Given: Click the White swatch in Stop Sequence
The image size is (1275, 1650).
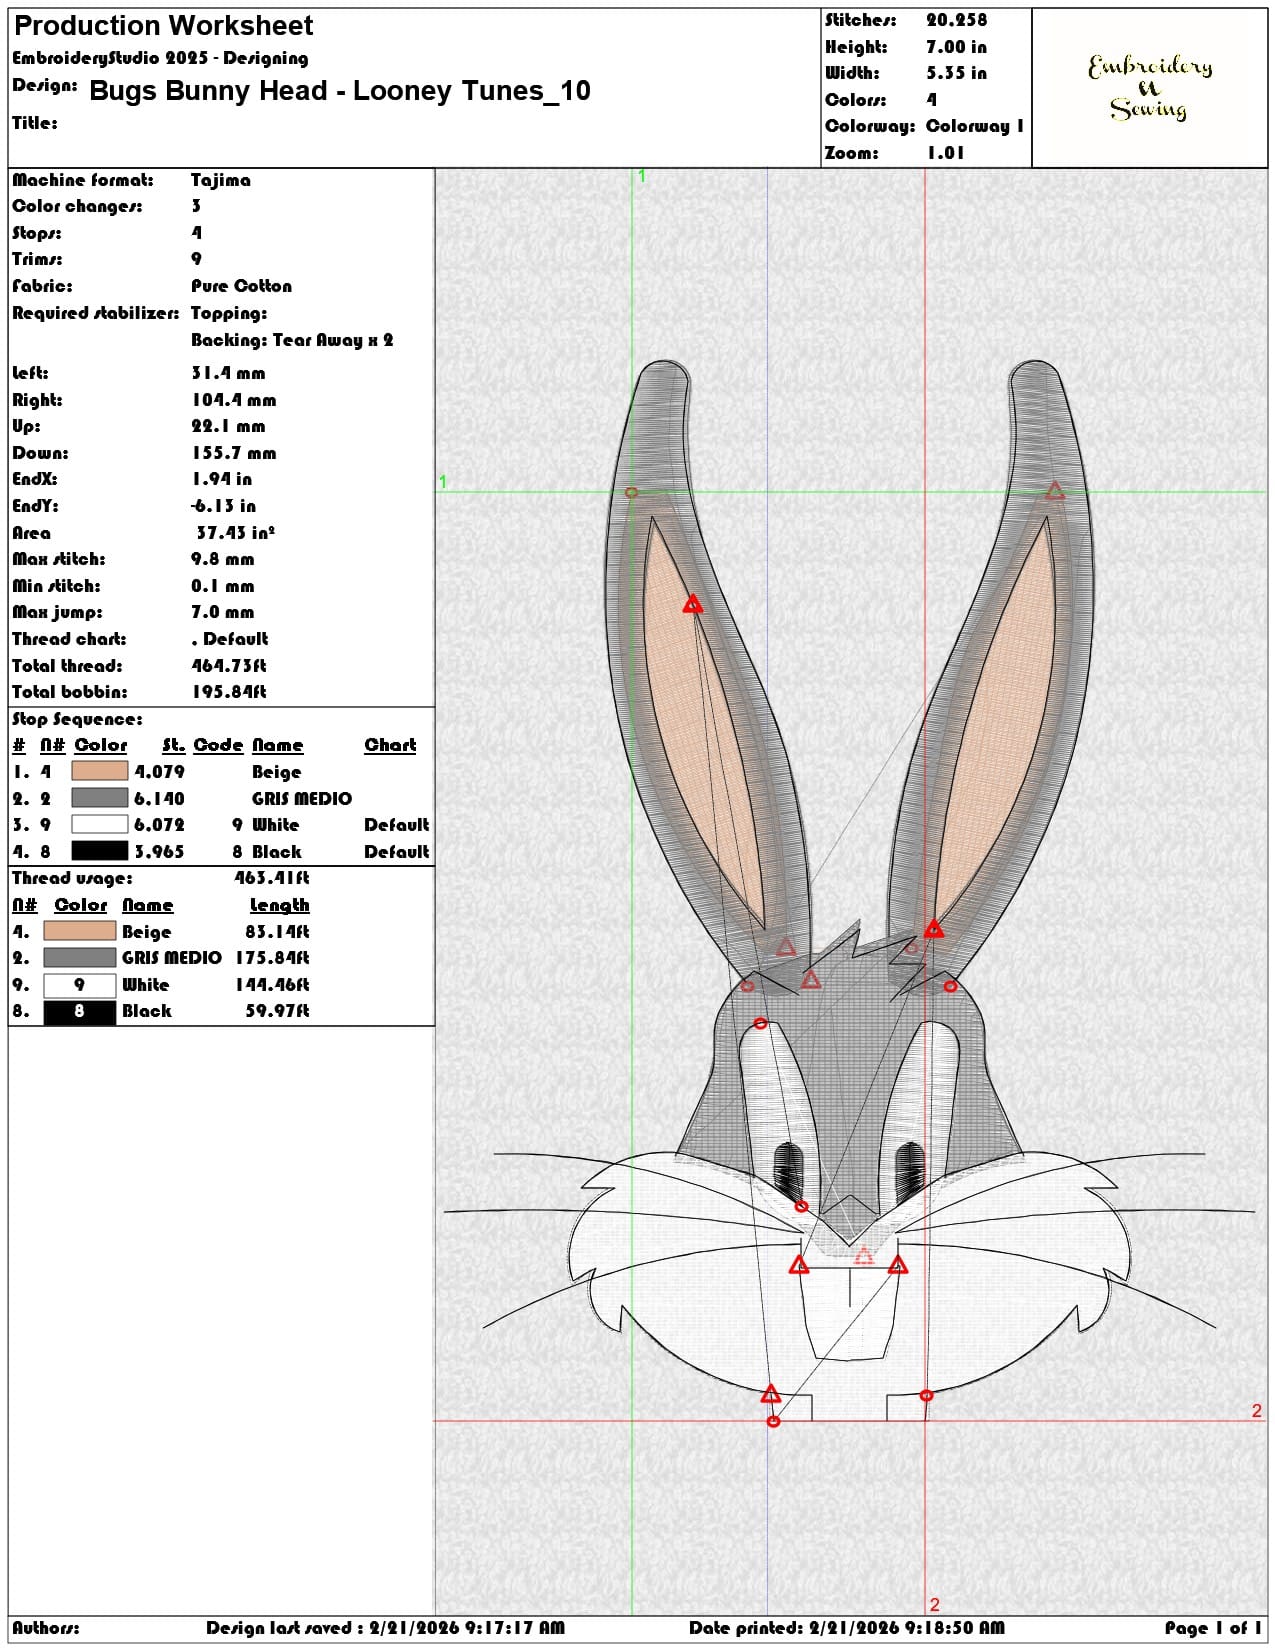Looking at the screenshot, I should (x=100, y=825).
